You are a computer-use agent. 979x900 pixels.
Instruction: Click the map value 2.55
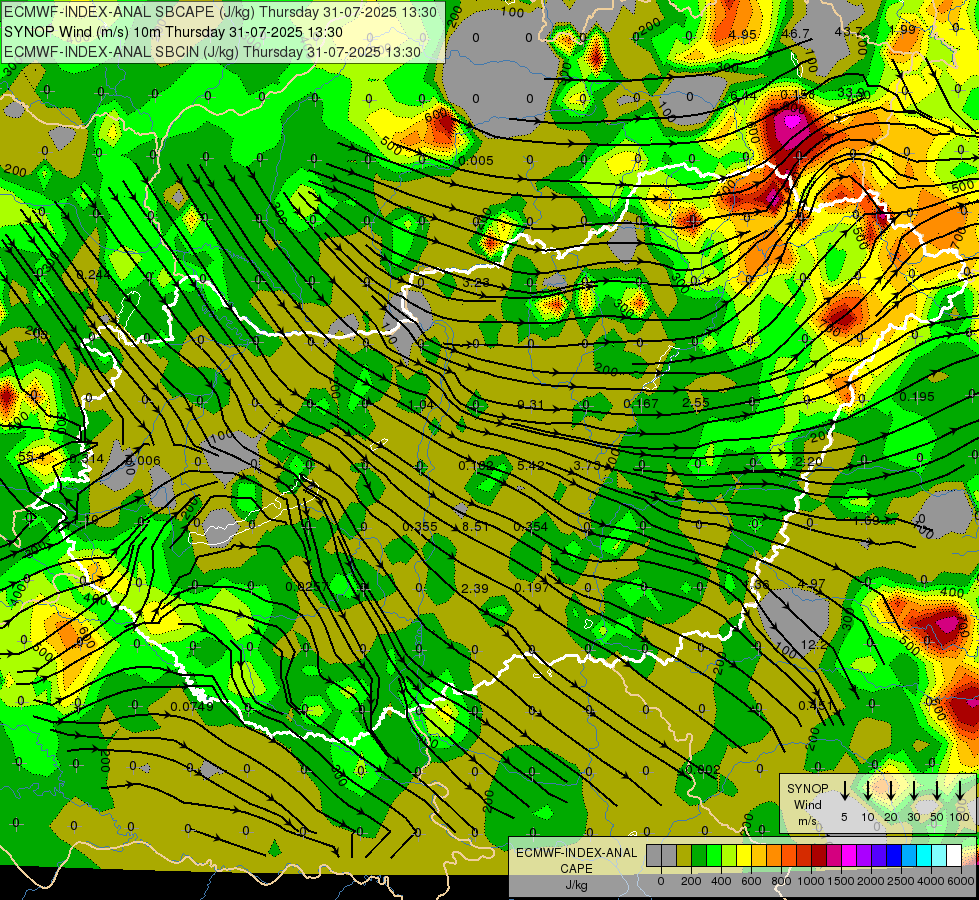point(696,402)
